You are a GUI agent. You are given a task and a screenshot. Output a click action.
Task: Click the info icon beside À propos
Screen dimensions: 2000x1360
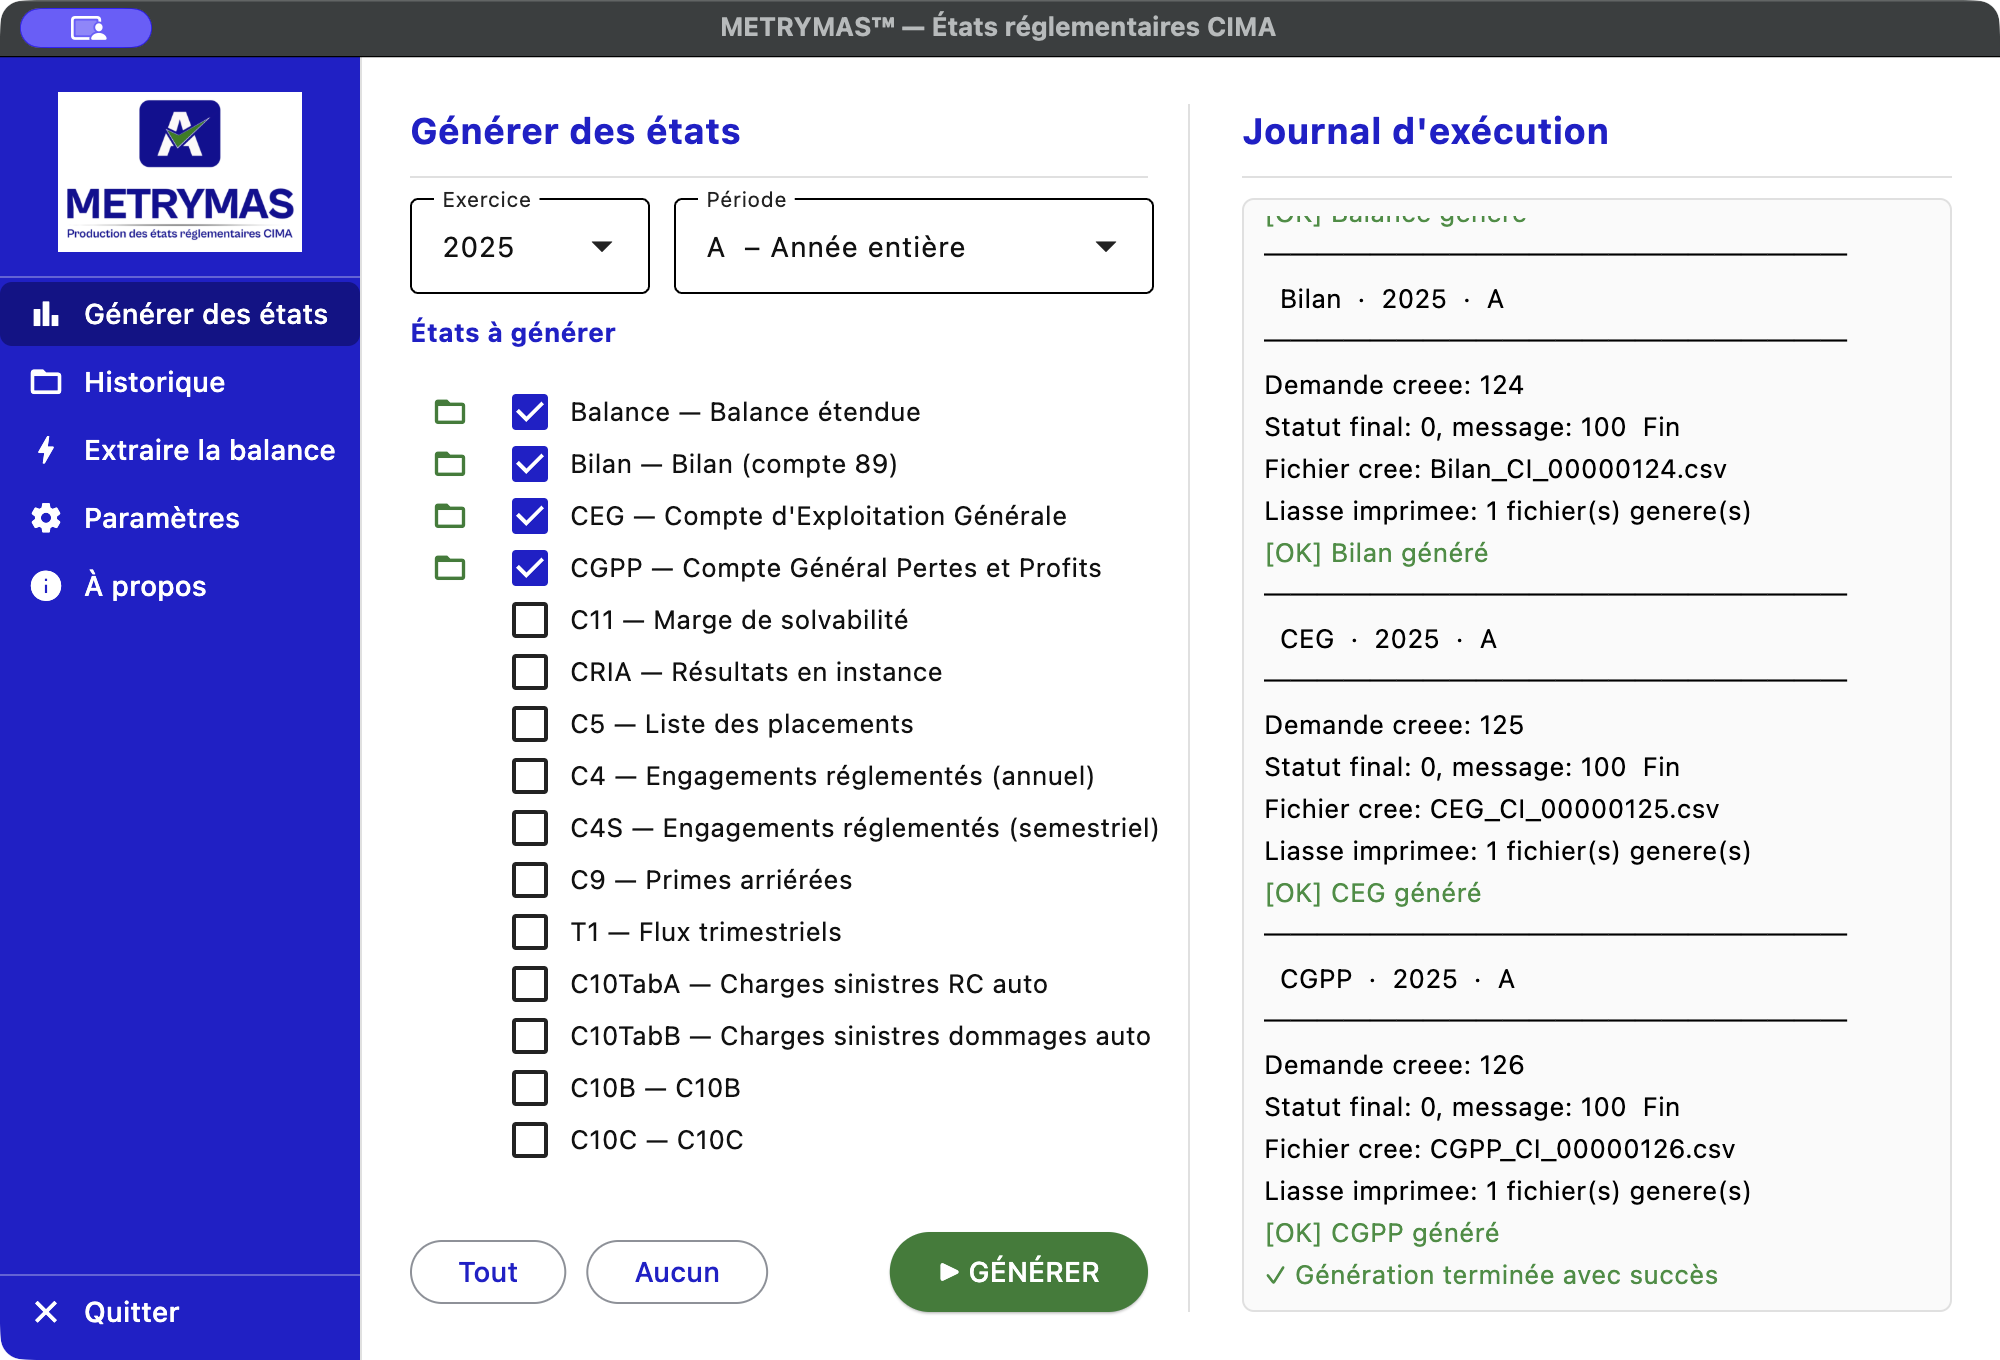(x=46, y=586)
